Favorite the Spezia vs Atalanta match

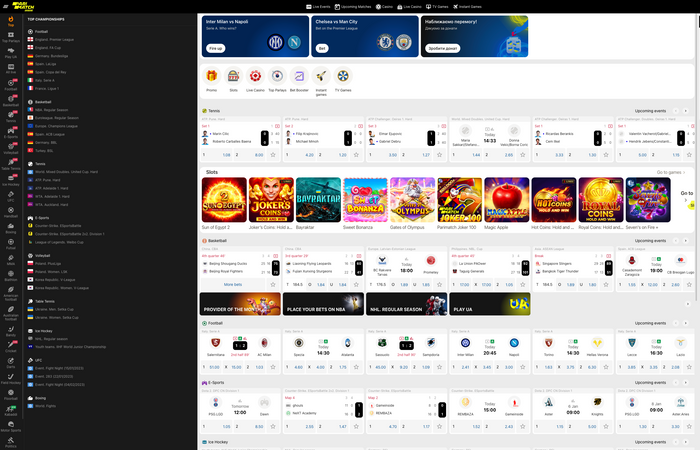pyautogui.click(x=356, y=367)
